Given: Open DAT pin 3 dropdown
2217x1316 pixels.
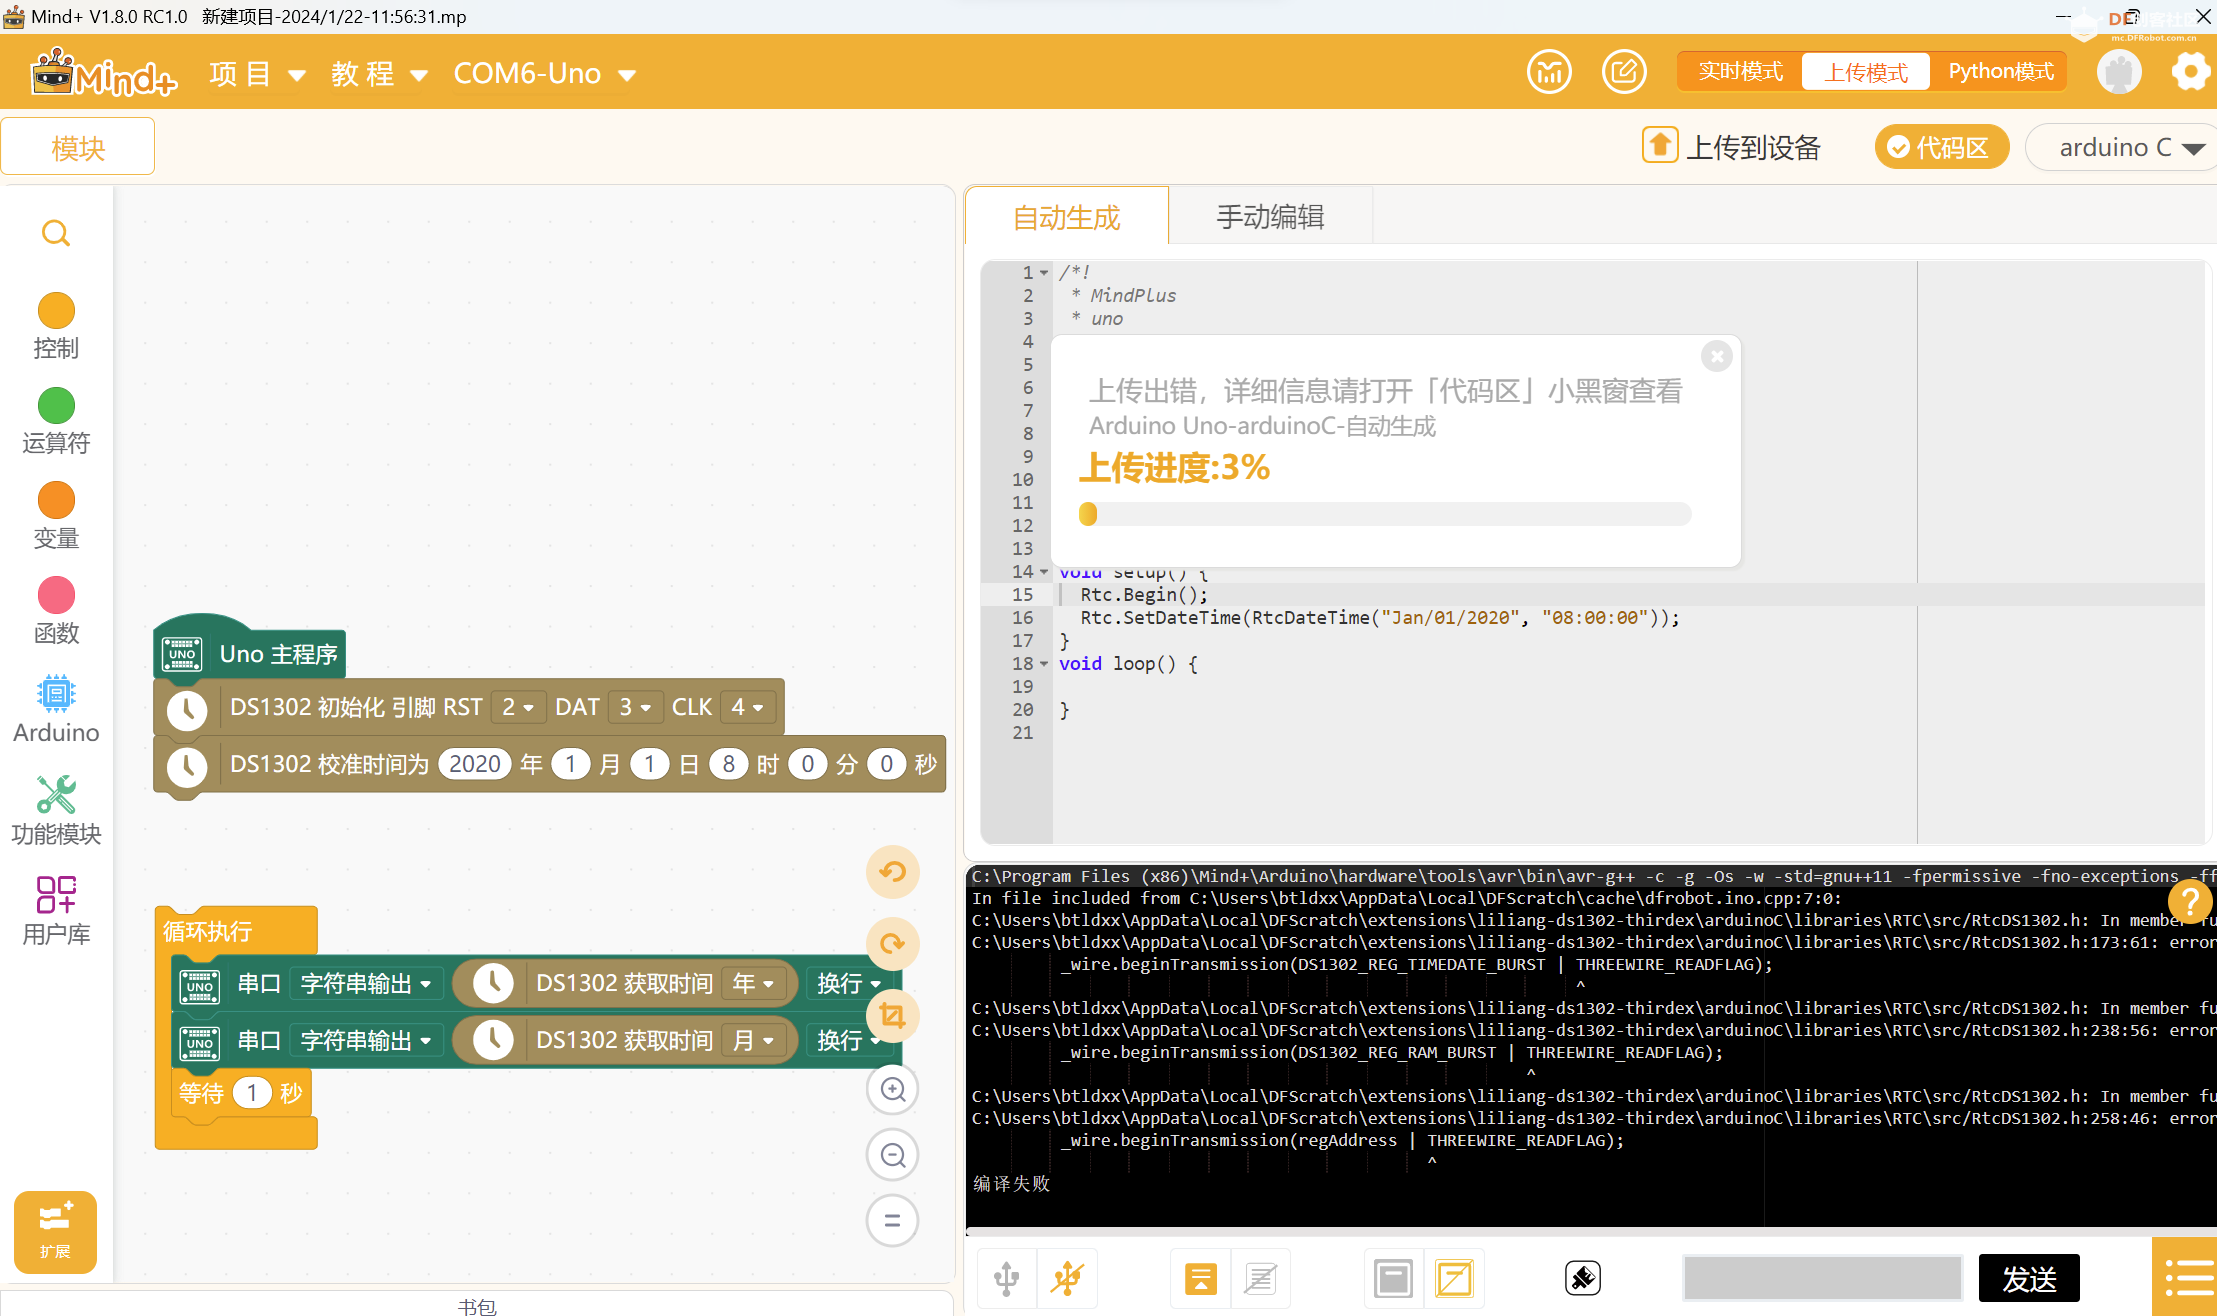Looking at the screenshot, I should [x=635, y=707].
